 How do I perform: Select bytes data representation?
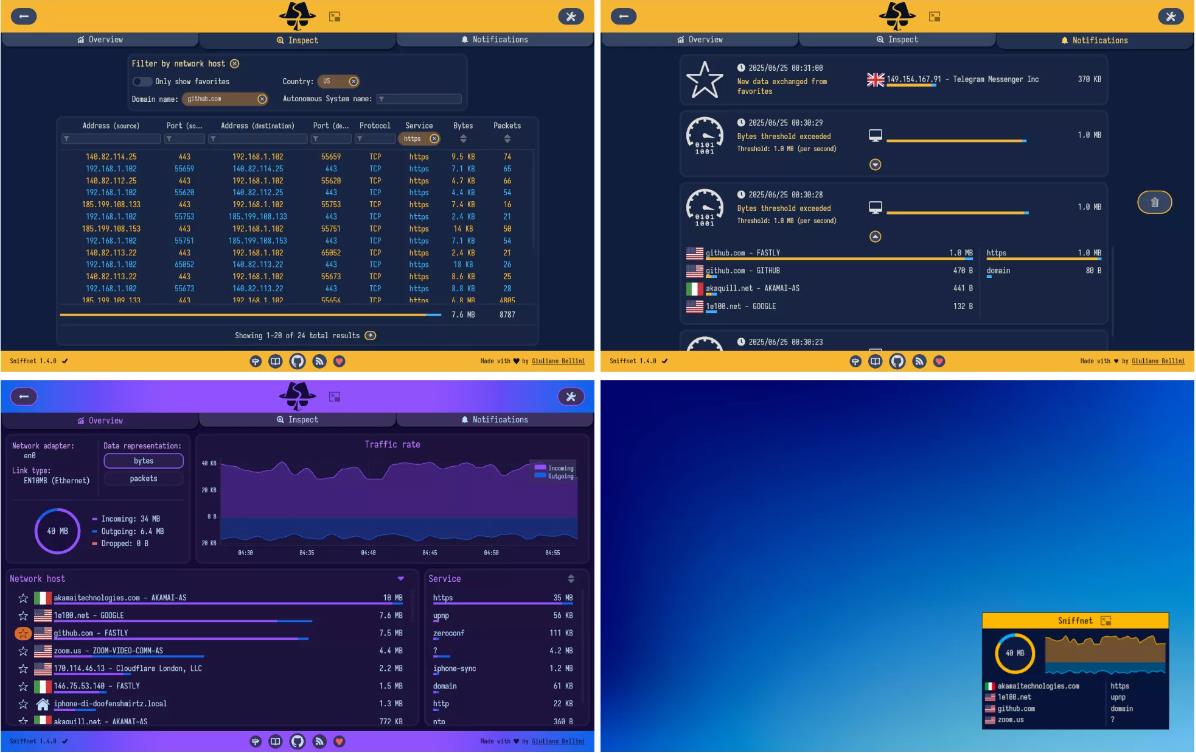(143, 461)
